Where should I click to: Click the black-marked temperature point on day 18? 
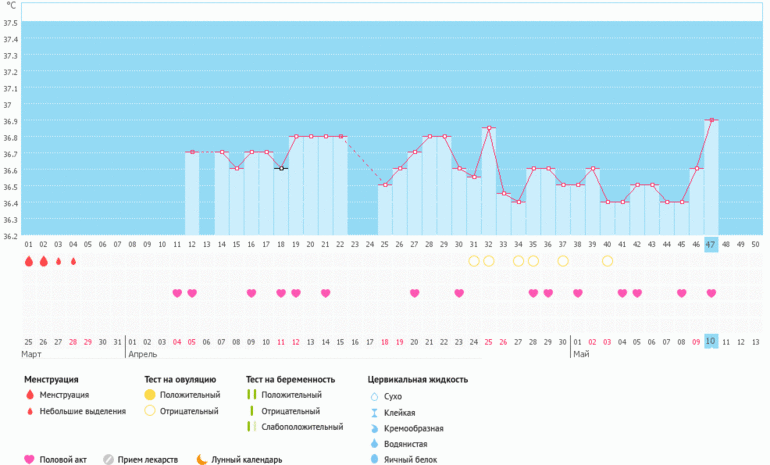point(281,168)
